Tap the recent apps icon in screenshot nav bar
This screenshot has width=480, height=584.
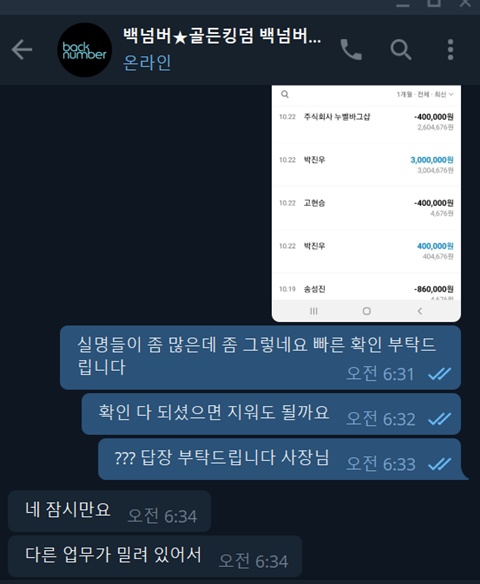[x=314, y=311]
